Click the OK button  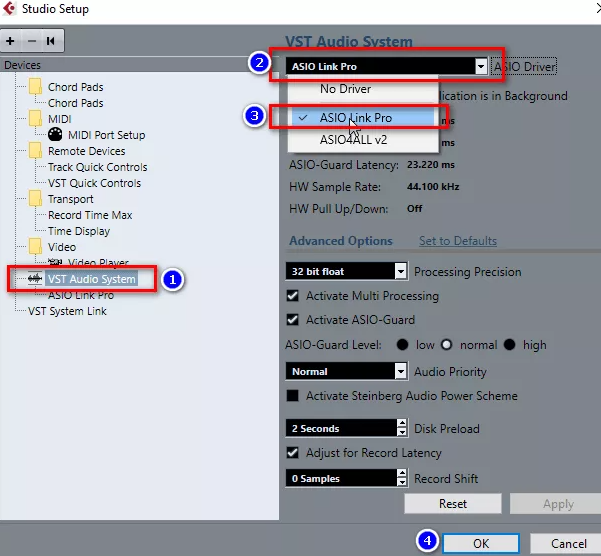(481, 543)
